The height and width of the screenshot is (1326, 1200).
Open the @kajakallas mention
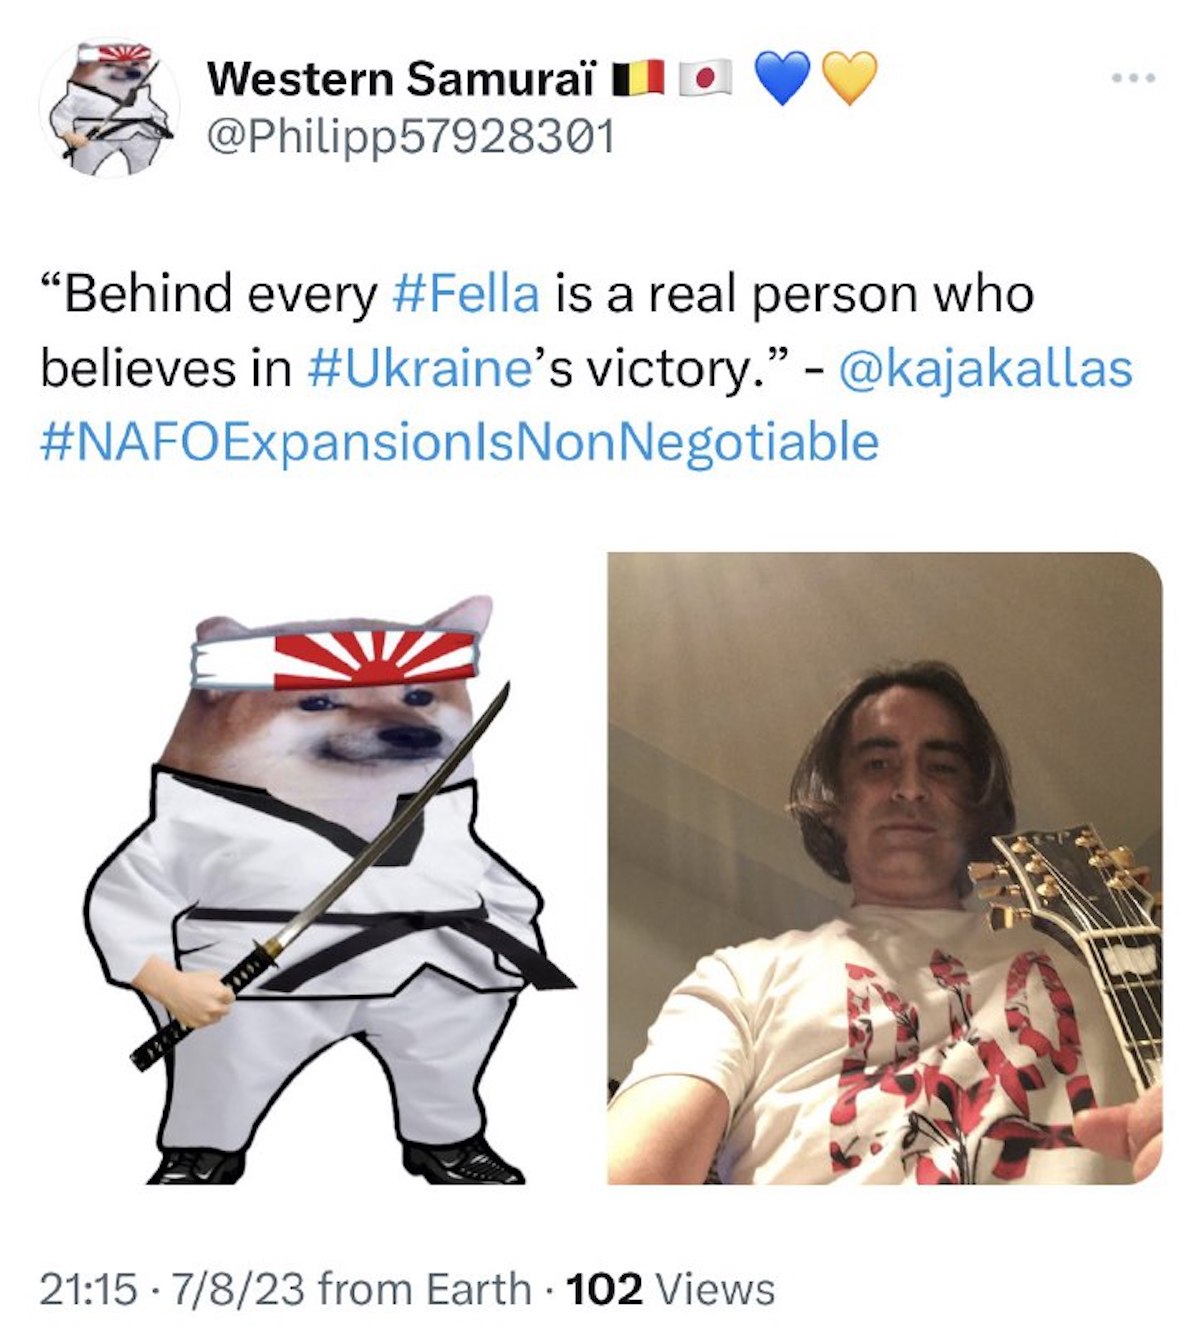pos(986,370)
